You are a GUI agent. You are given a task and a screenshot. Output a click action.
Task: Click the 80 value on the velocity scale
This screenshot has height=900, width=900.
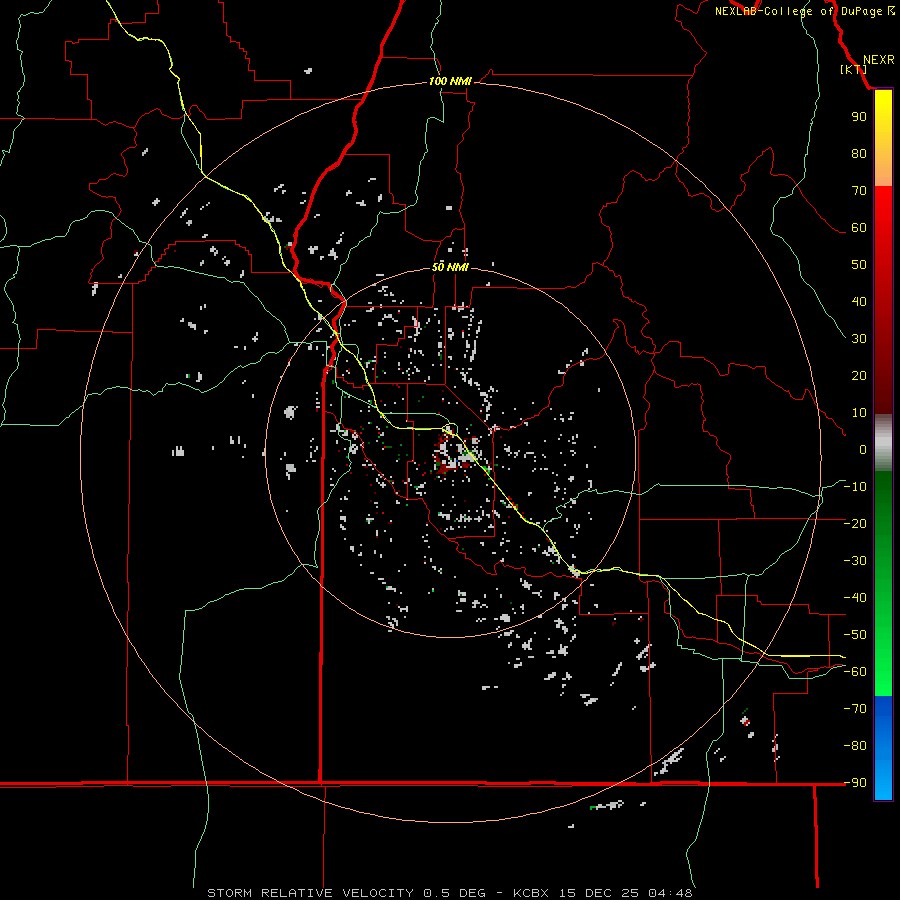point(859,153)
